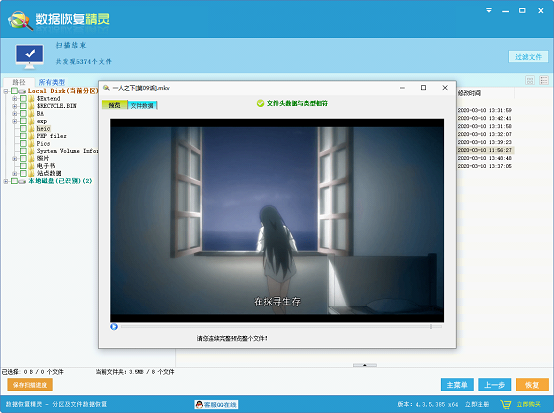
Task: Select the 本地磁盘(已识别)(2) tree item
Action: (x=60, y=181)
